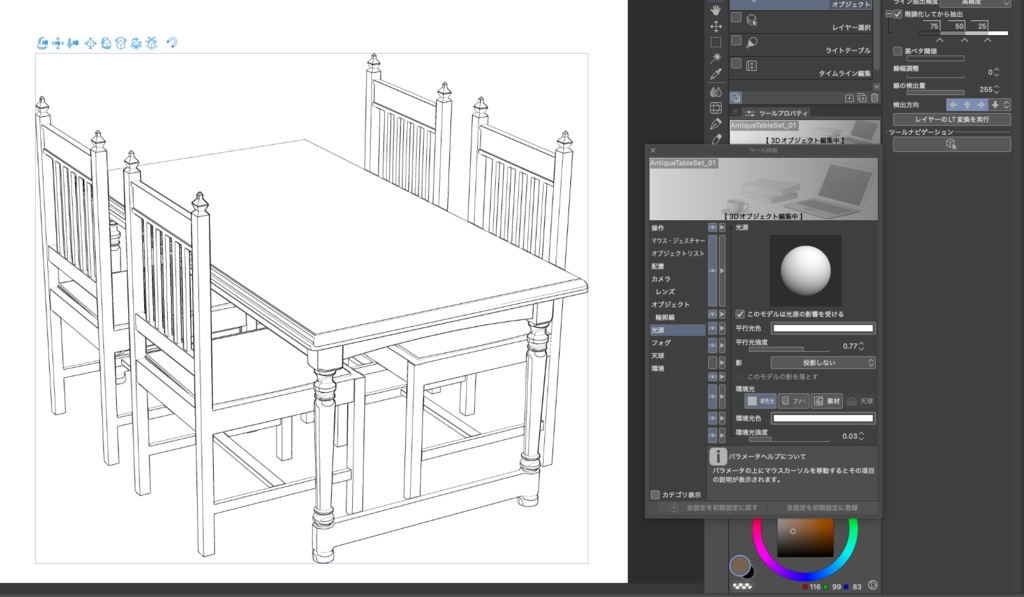1024x597 pixels.
Task: Select the grid mesh tool icon
Action: [x=716, y=108]
